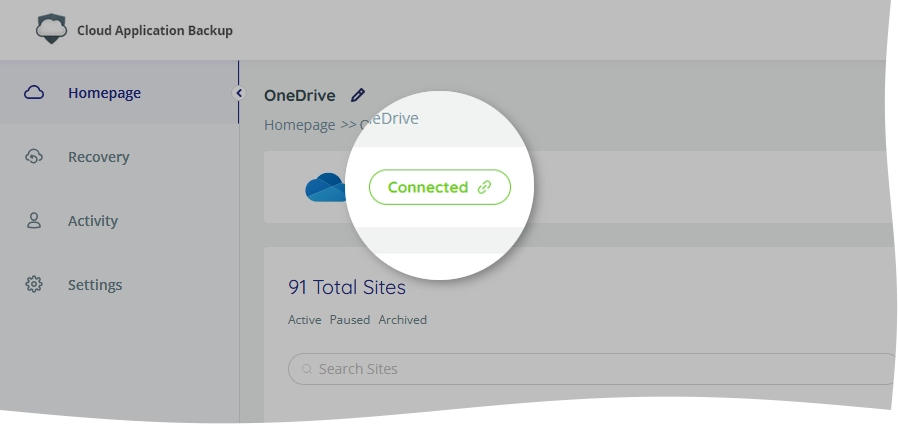Follow the Homepage breadcrumb link
The height and width of the screenshot is (424, 898).
click(300, 125)
